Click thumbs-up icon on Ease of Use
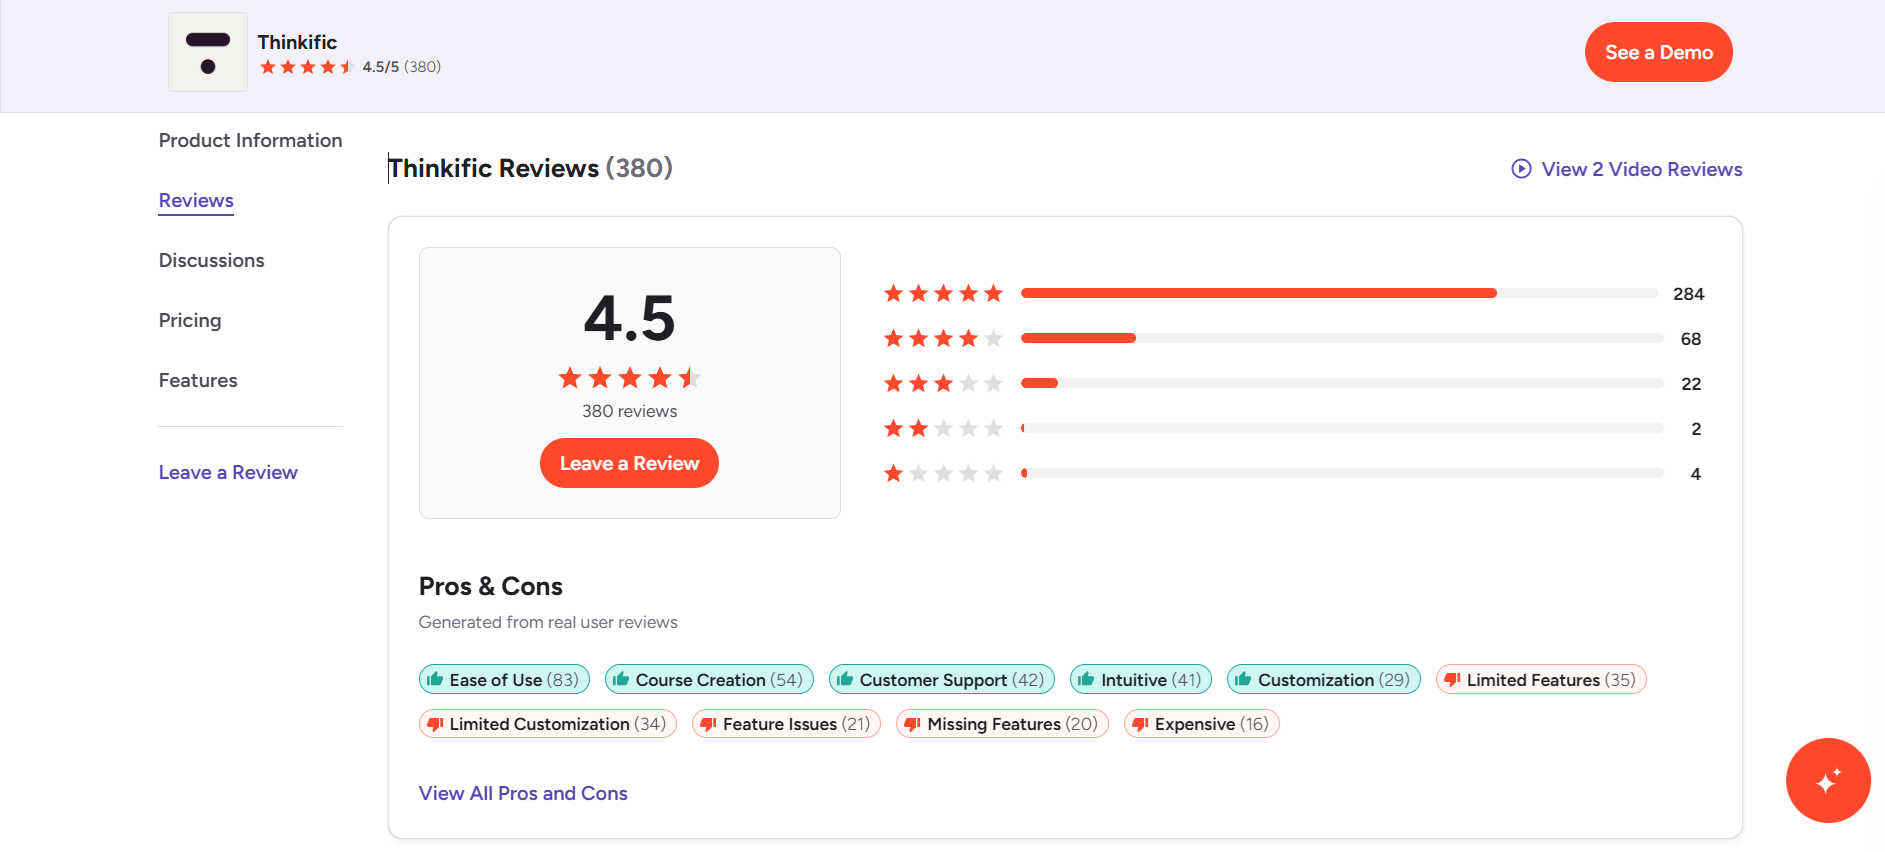Viewport: 1885px width, 852px height. click(435, 679)
